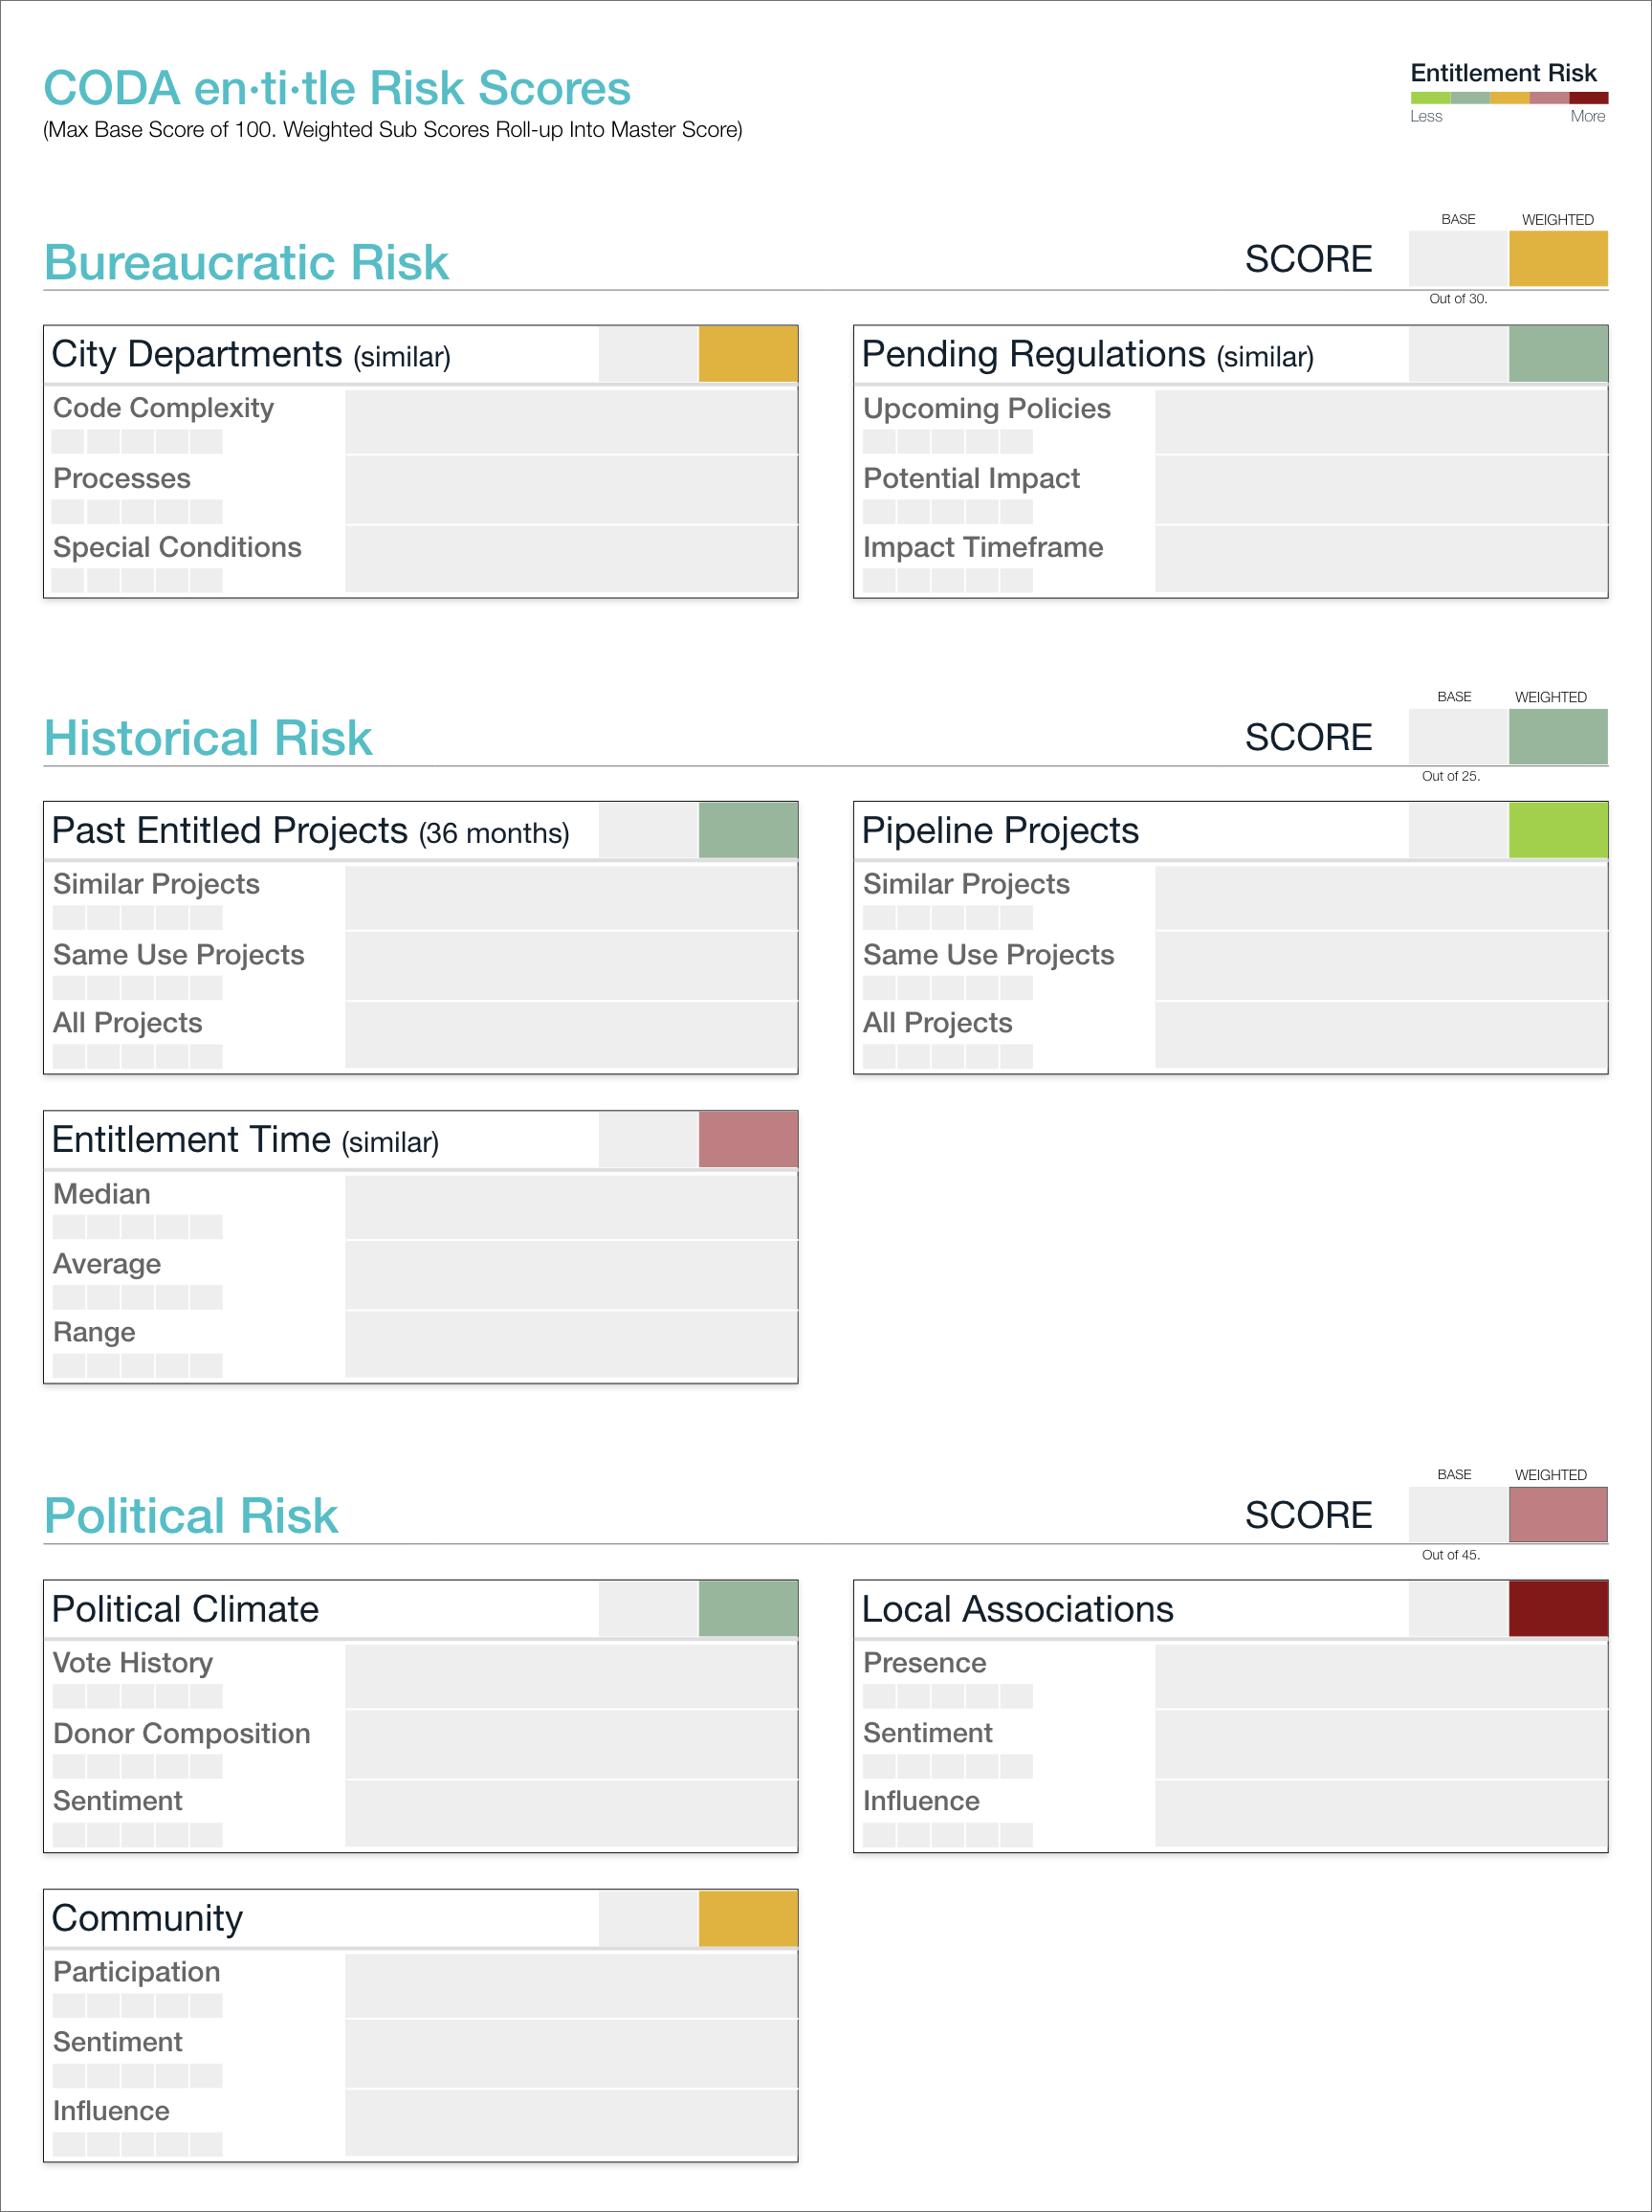Select the City Departments yellow score box

click(x=747, y=354)
